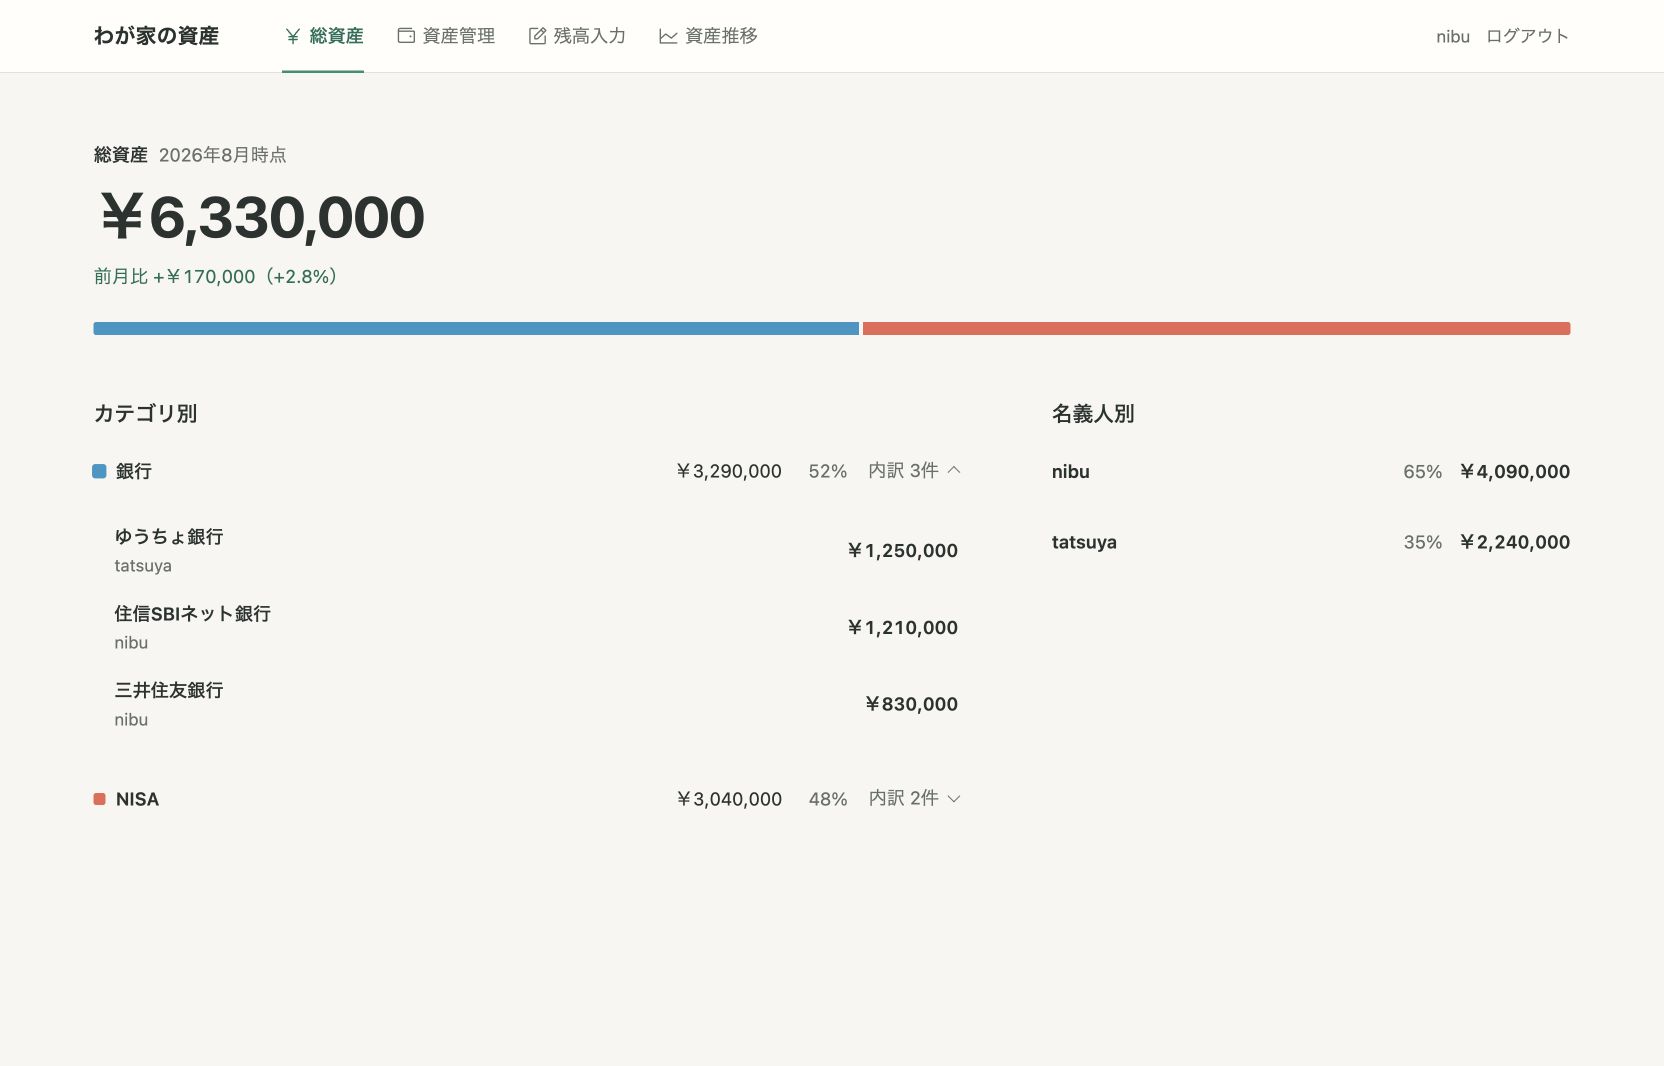This screenshot has width=1664, height=1066.
Task: Click the blue segment of the allocation bar
Action: pyautogui.click(x=476, y=328)
